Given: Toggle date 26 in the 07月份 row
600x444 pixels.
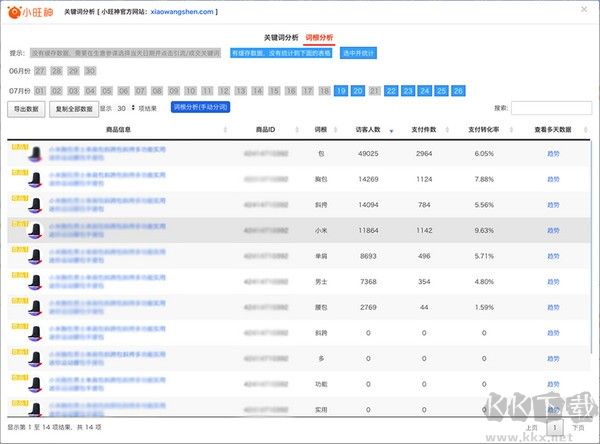Looking at the screenshot, I should pyautogui.click(x=458, y=90).
